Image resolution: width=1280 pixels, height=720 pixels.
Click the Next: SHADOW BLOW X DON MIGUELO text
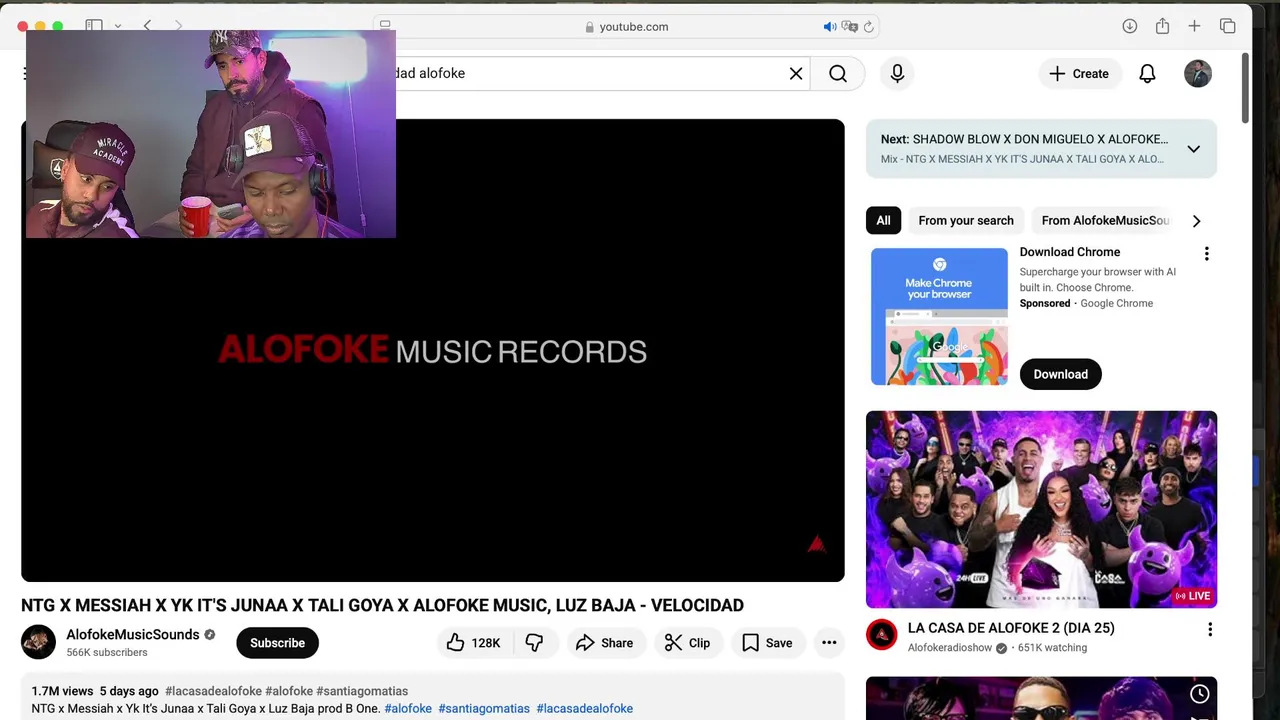pos(1024,139)
